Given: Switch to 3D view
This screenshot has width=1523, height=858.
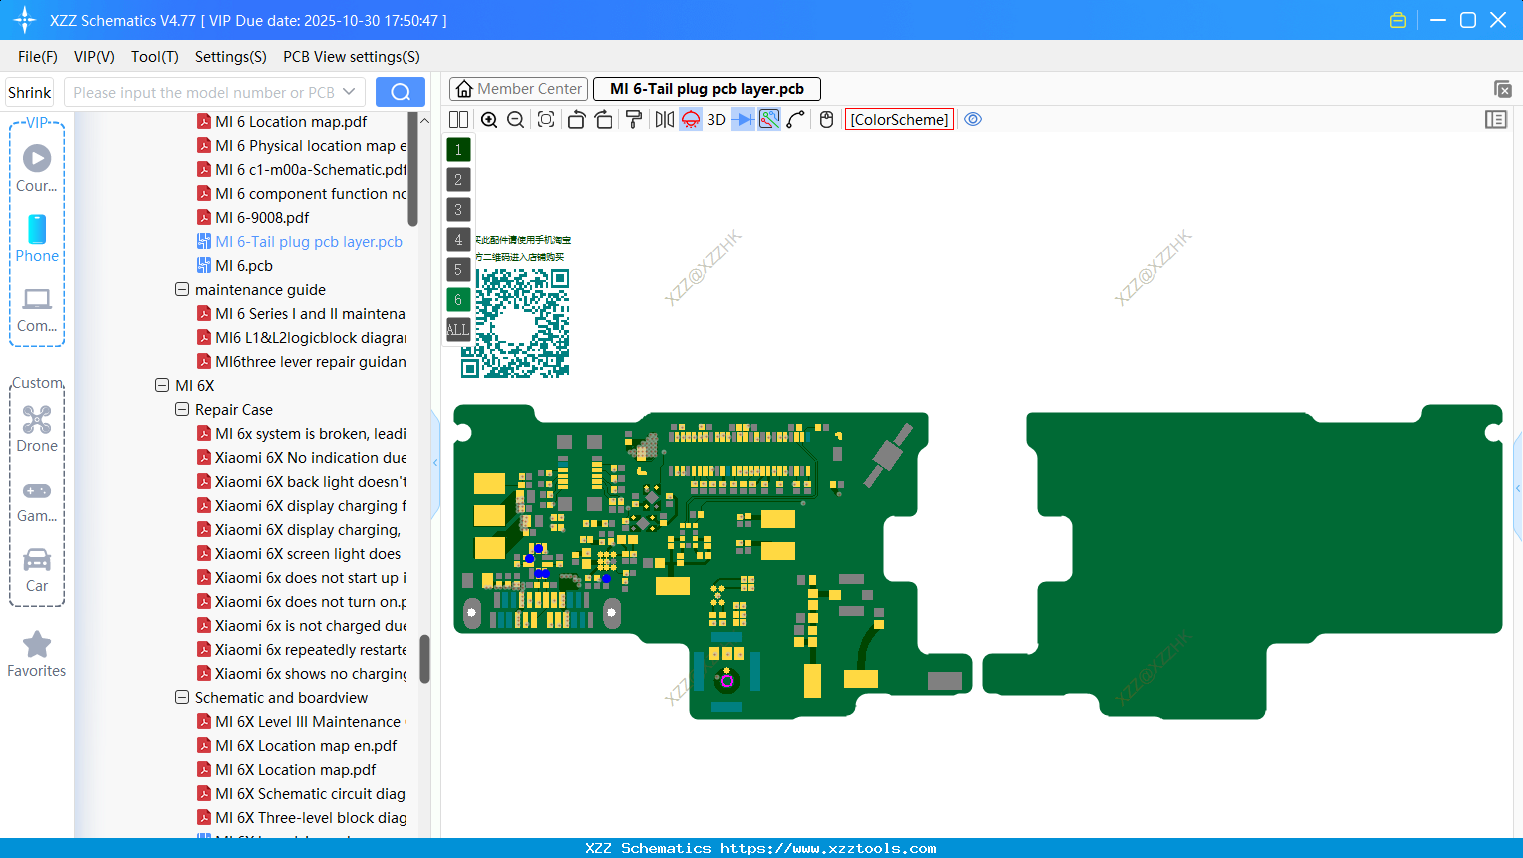Looking at the screenshot, I should point(716,120).
